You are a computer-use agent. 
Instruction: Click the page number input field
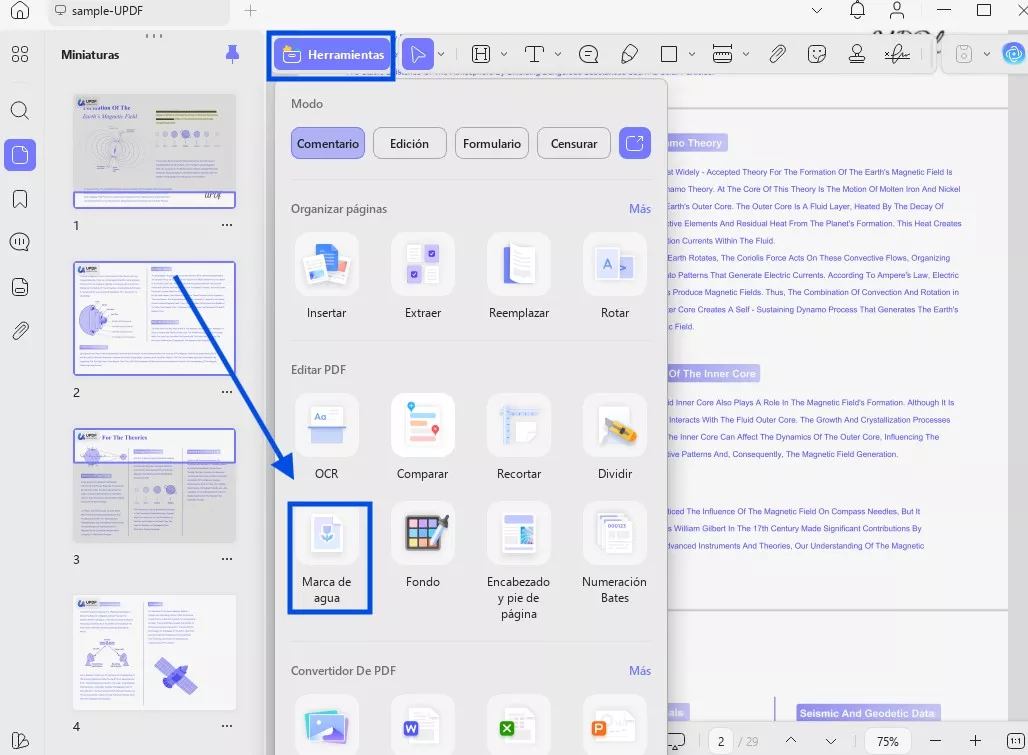[721, 741]
